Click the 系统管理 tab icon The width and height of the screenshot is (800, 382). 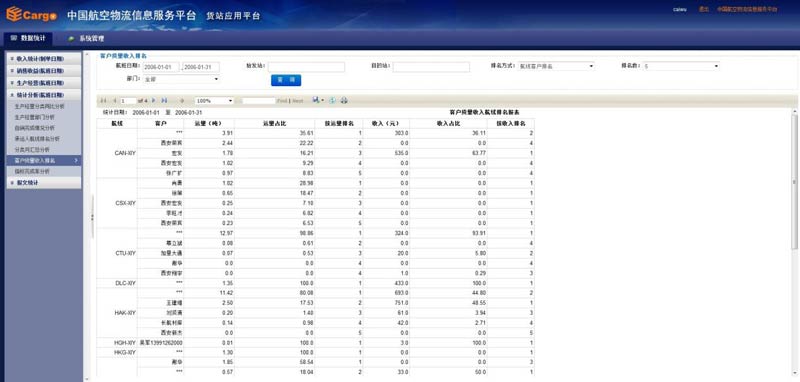(x=71, y=38)
